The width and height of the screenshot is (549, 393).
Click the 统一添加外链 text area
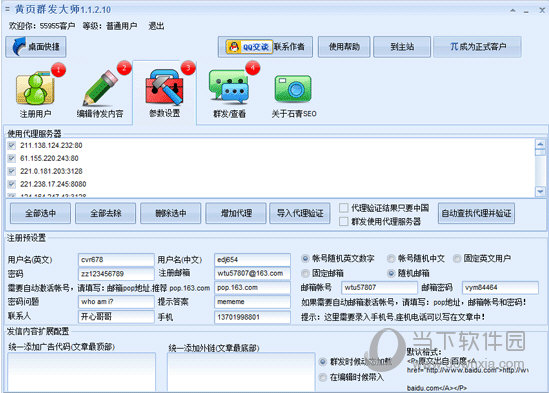(241, 372)
